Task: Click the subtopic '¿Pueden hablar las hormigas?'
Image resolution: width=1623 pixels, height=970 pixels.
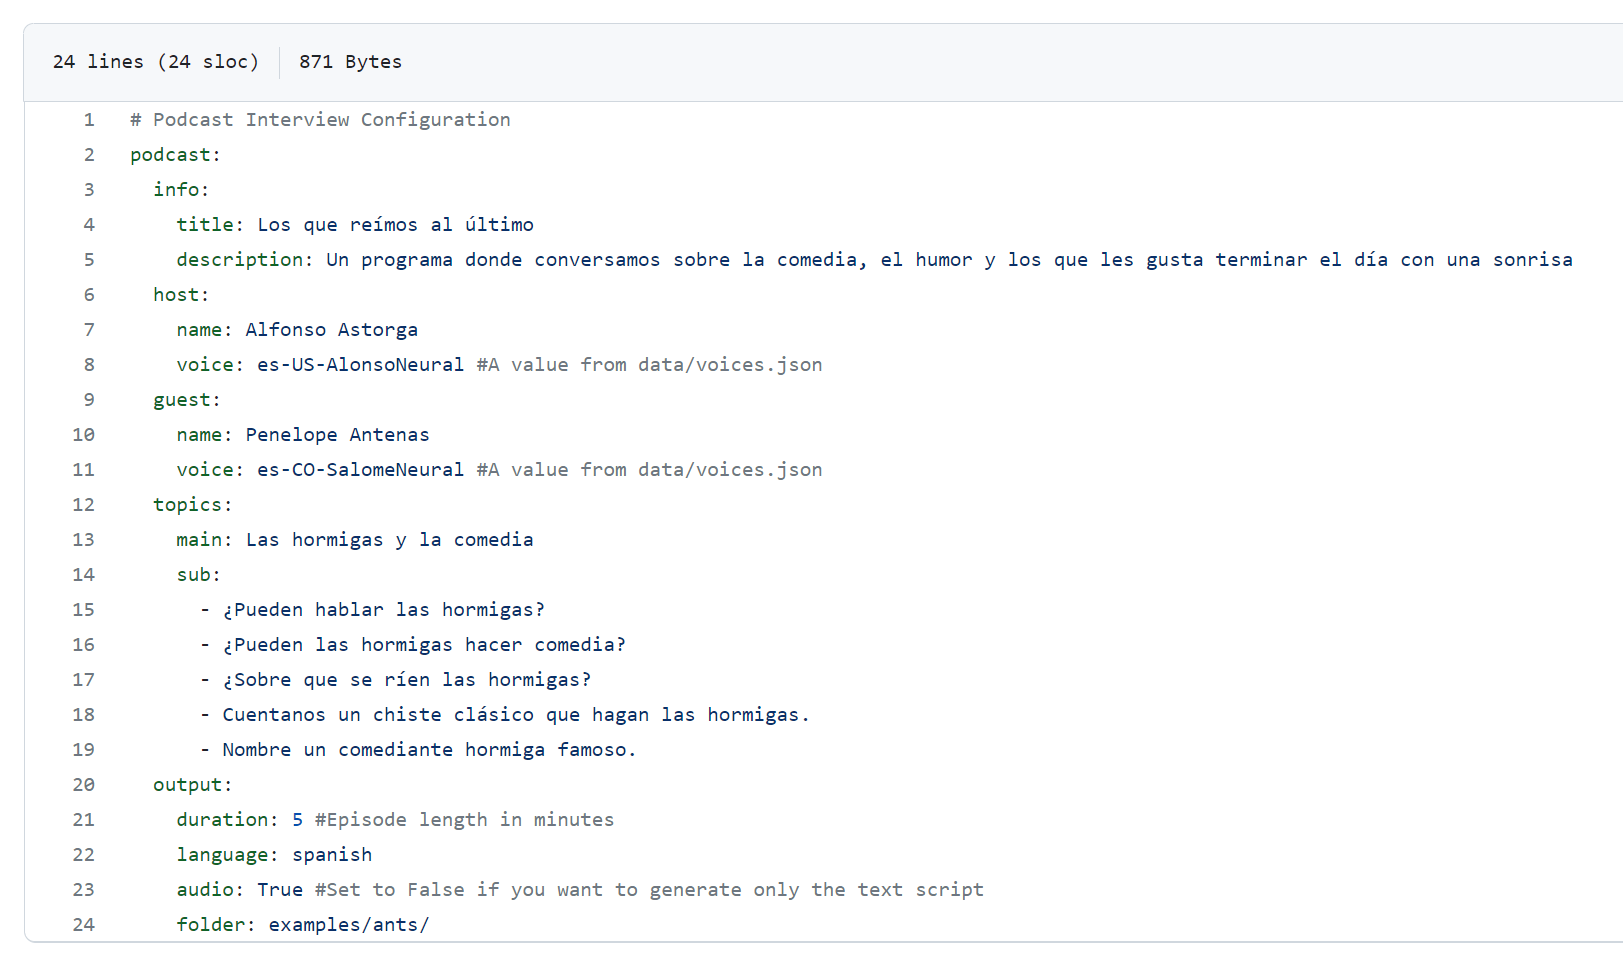Action: (x=383, y=610)
